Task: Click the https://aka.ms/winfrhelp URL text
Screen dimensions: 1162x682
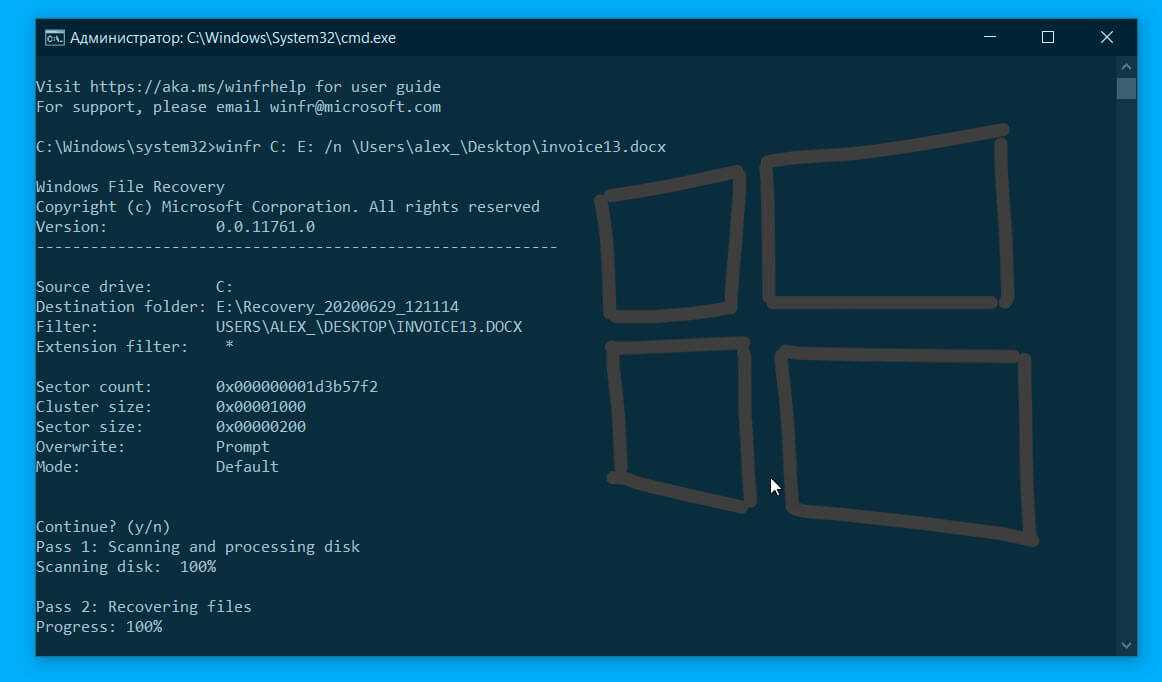Action: 197,87
